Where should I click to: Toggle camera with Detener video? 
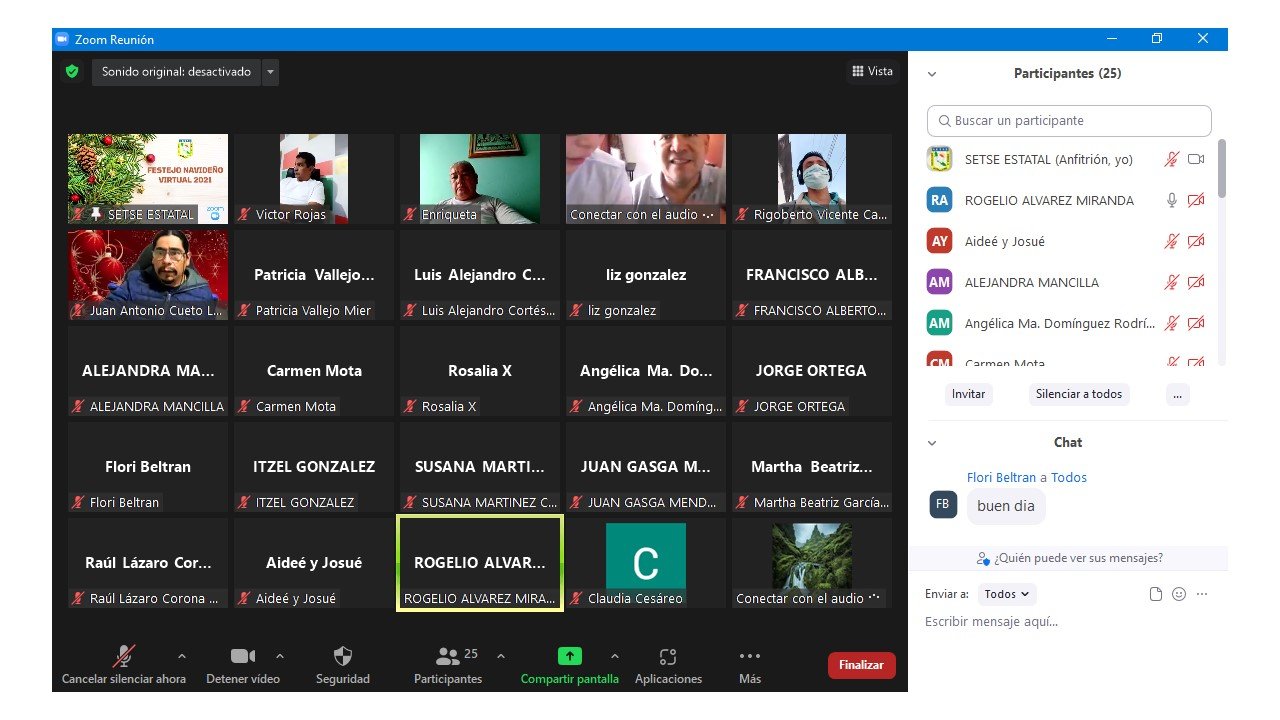pos(242,657)
